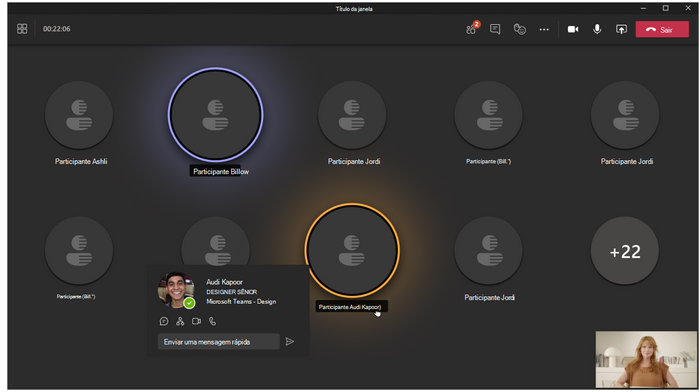Image resolution: width=700 pixels, height=392 pixels.
Task: Send the quick message arrow icon
Action: [x=290, y=342]
